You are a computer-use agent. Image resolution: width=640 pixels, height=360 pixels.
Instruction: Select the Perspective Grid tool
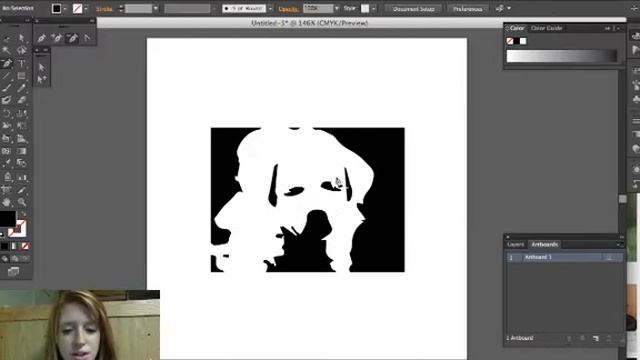22,138
